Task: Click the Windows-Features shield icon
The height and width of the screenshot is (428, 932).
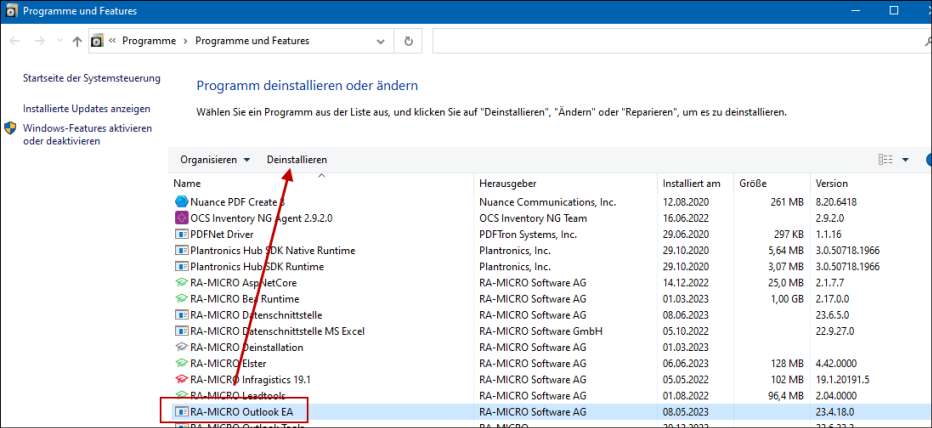Action: [11, 129]
